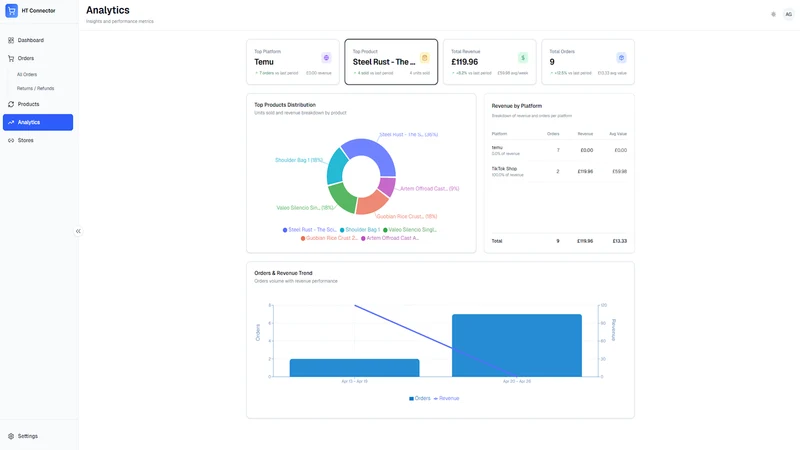Screen dimensions: 800x450
Task: Click the Top Platform globe icon
Action: (327, 58)
